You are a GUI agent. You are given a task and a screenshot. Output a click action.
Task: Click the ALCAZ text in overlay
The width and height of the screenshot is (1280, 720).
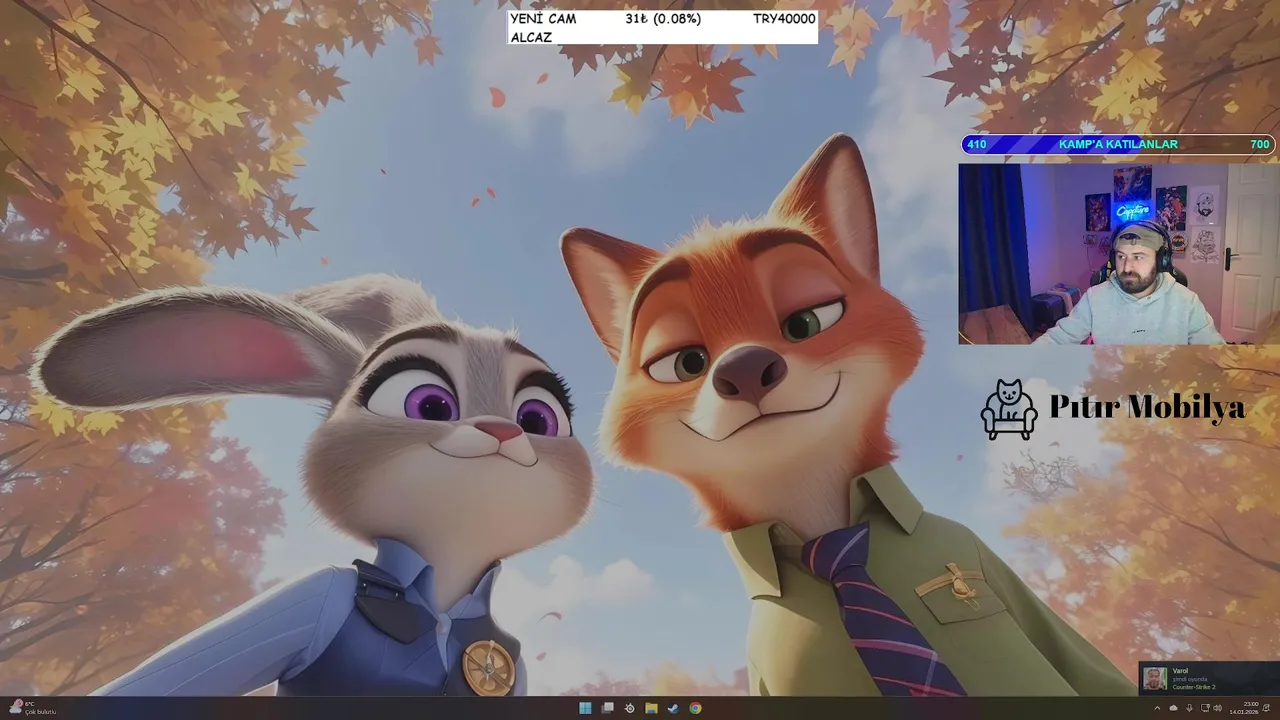point(531,37)
